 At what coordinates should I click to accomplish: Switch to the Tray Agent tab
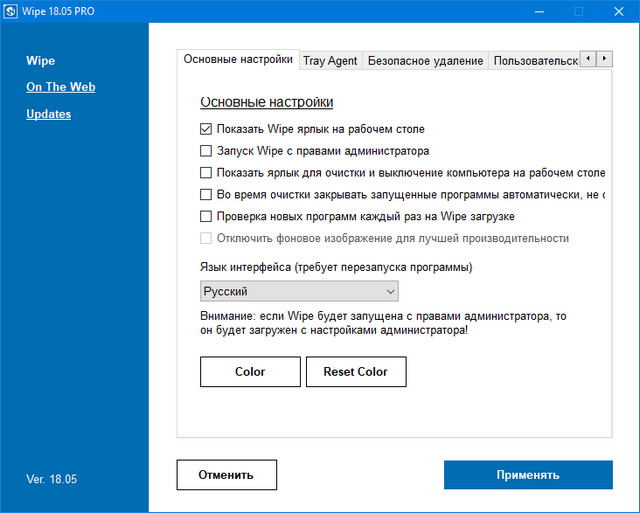329,60
